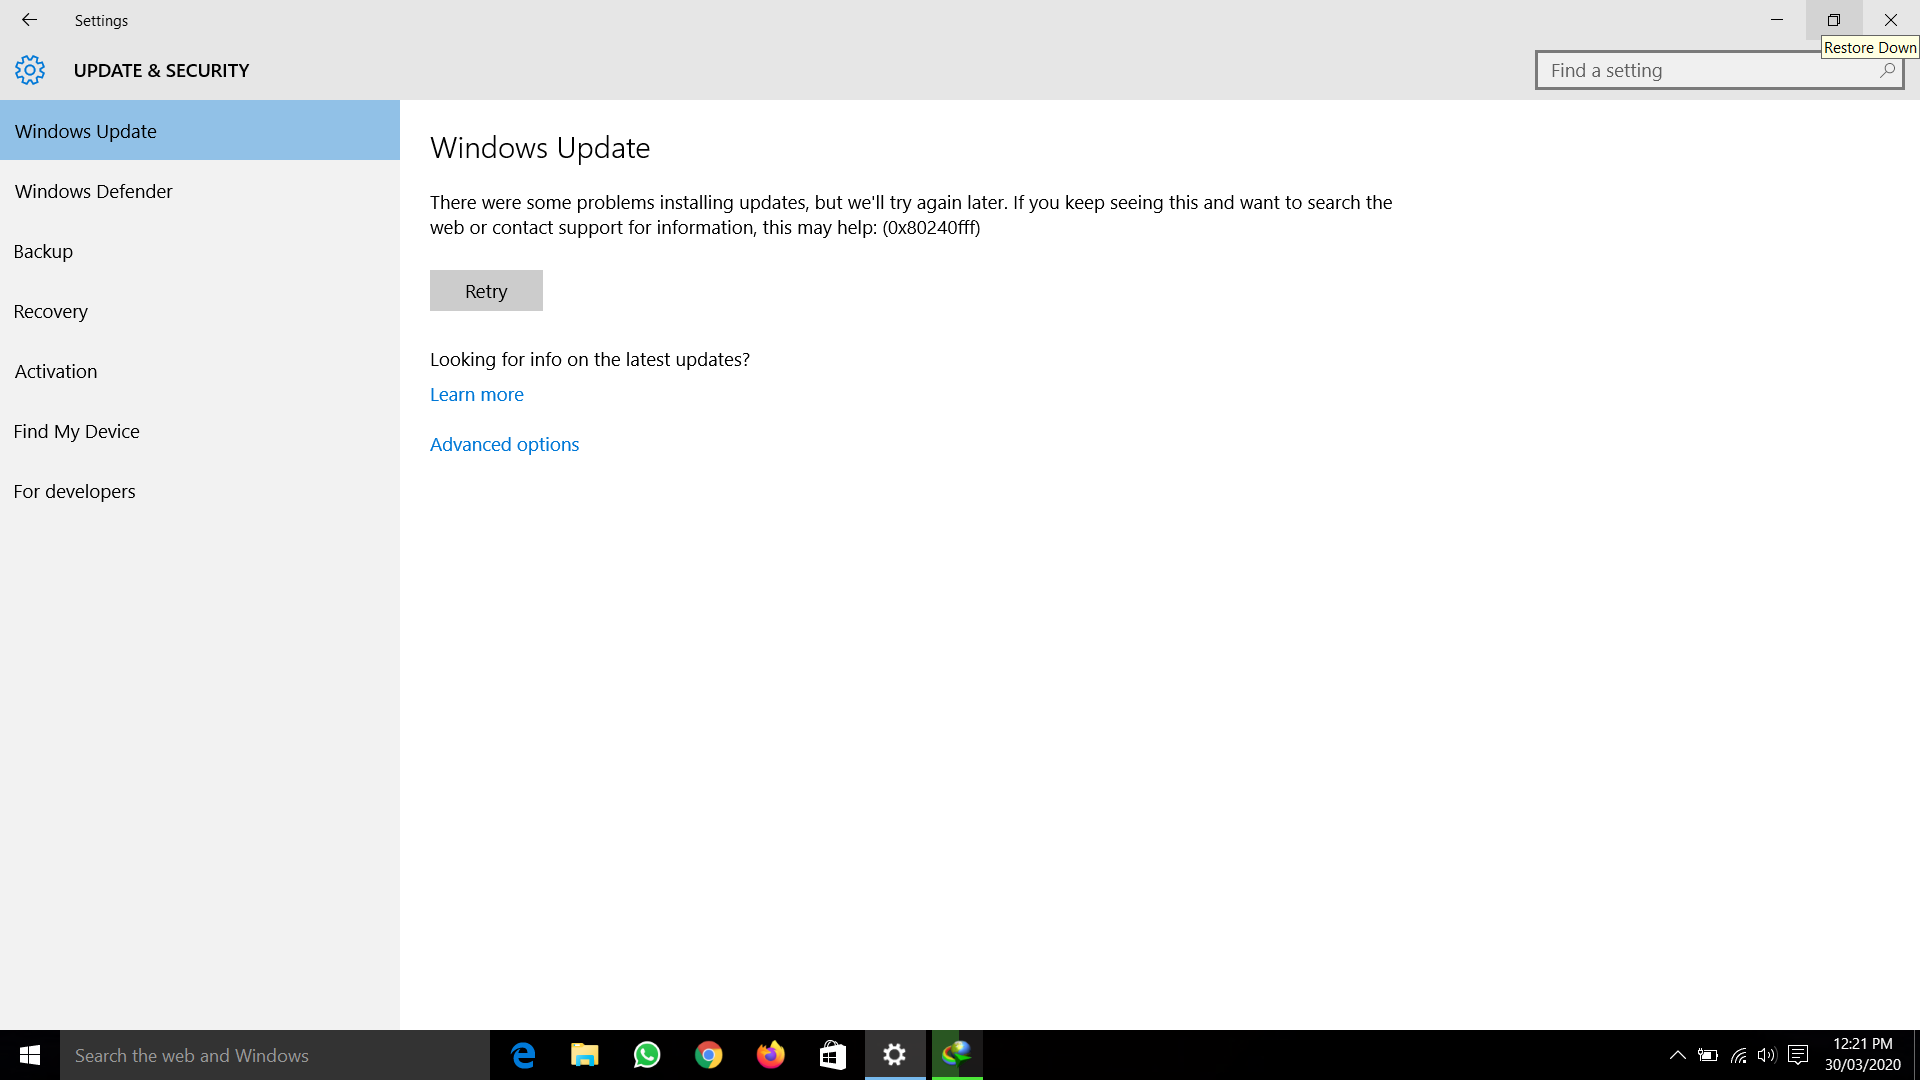
Task: Click the Learn more link
Action: pyautogui.click(x=476, y=394)
